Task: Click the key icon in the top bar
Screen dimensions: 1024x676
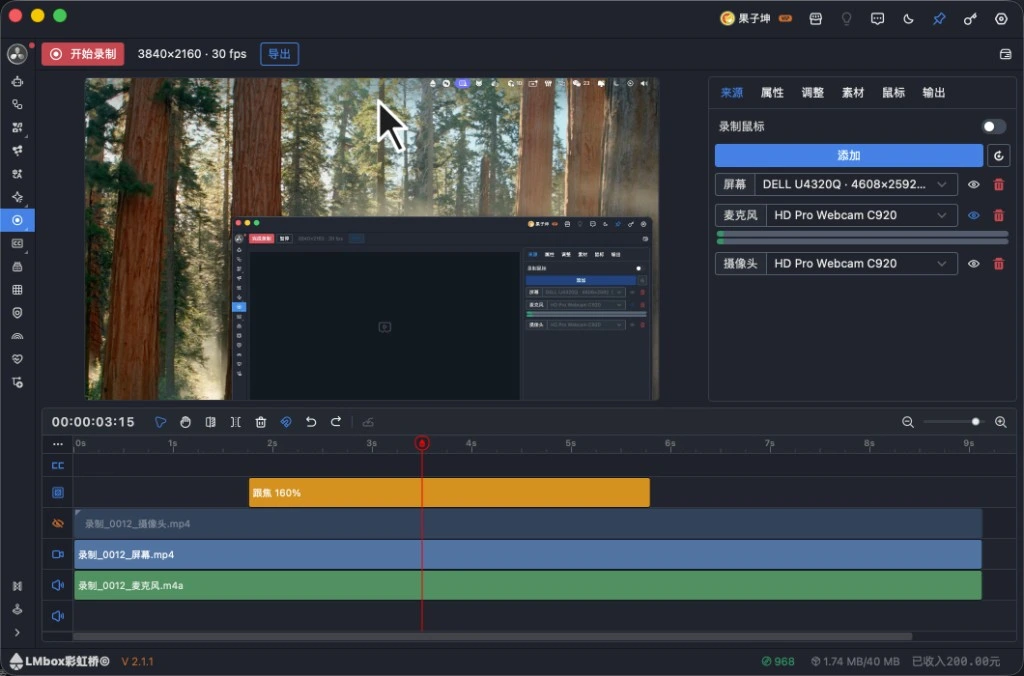Action: [970, 19]
